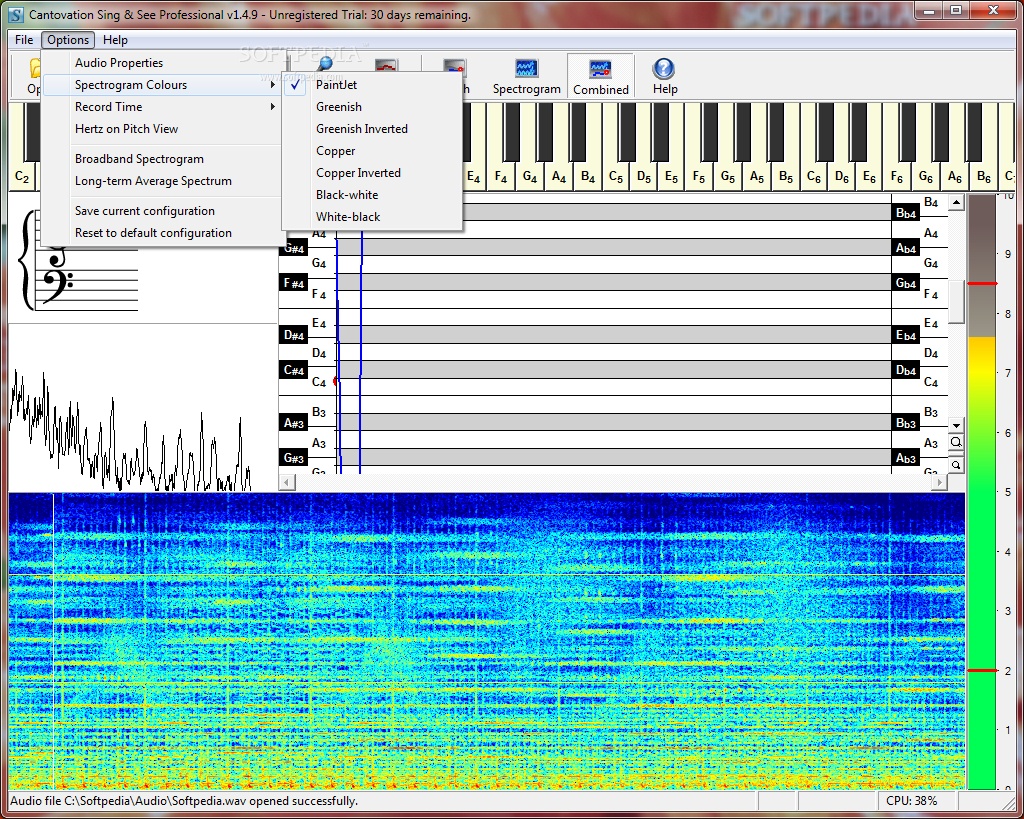The image size is (1024, 819).
Task: Click the Bb4 label on right side
Action: 906,213
